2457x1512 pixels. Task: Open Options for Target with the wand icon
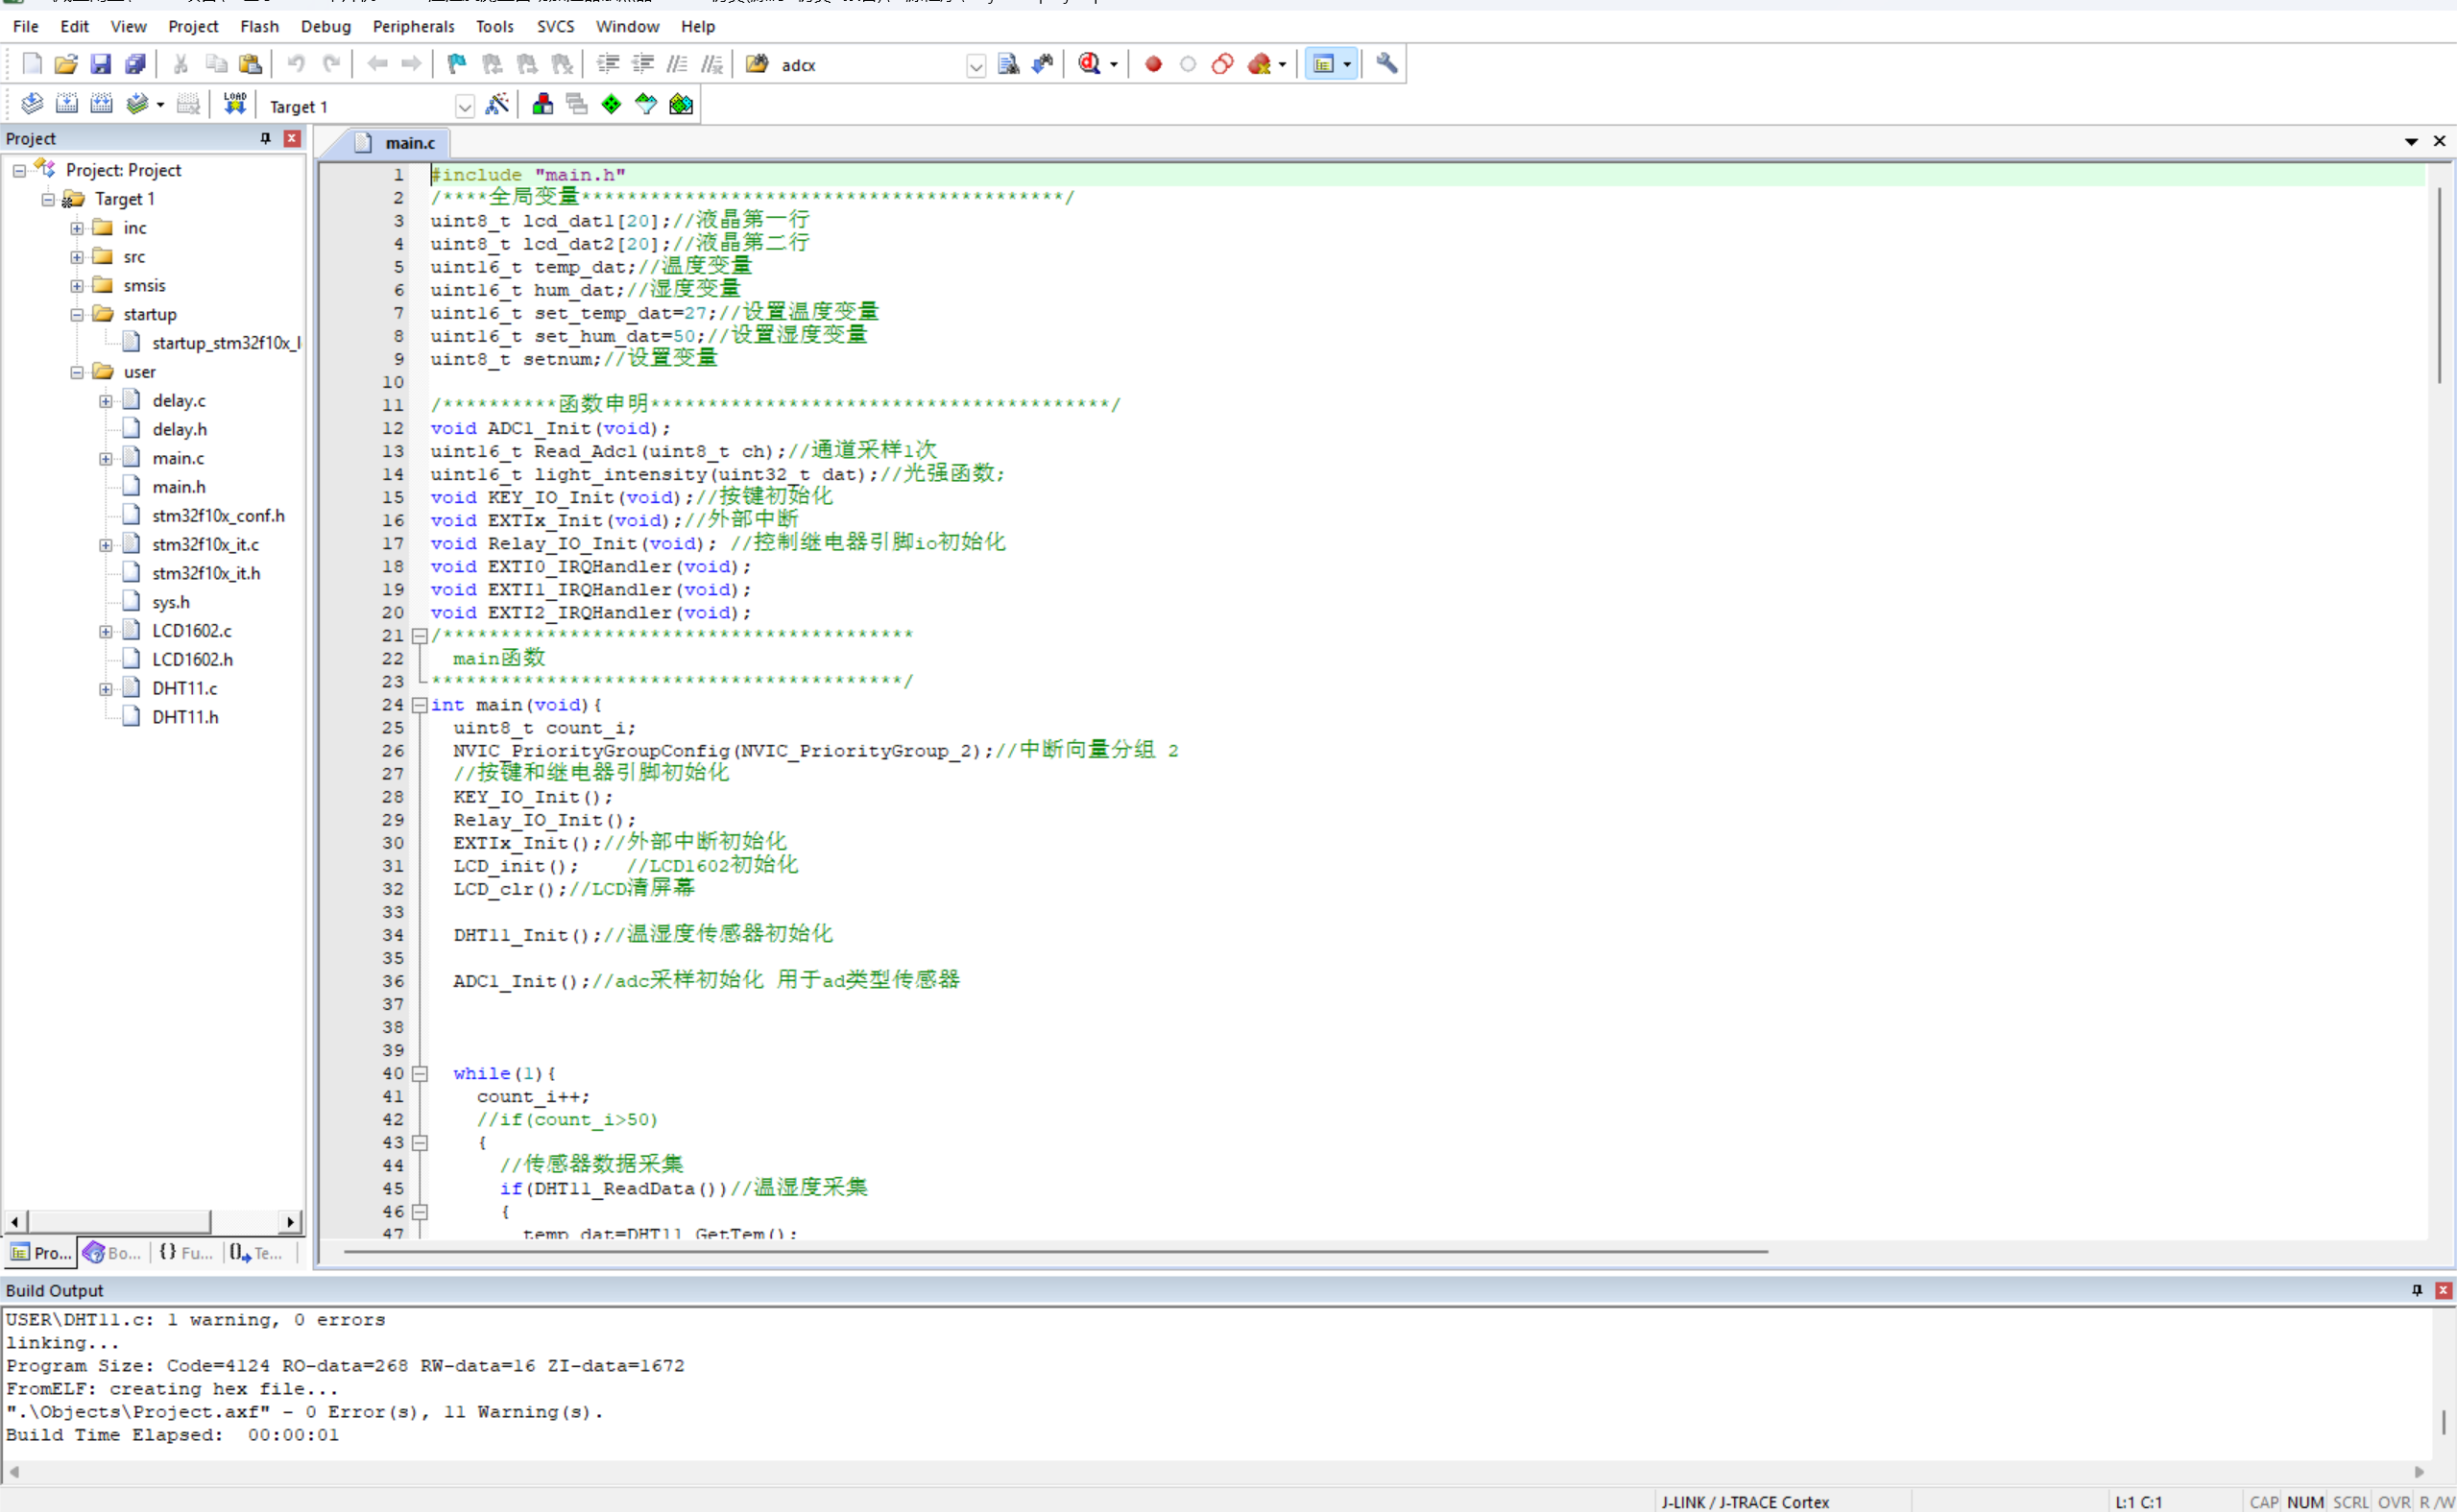pos(497,104)
